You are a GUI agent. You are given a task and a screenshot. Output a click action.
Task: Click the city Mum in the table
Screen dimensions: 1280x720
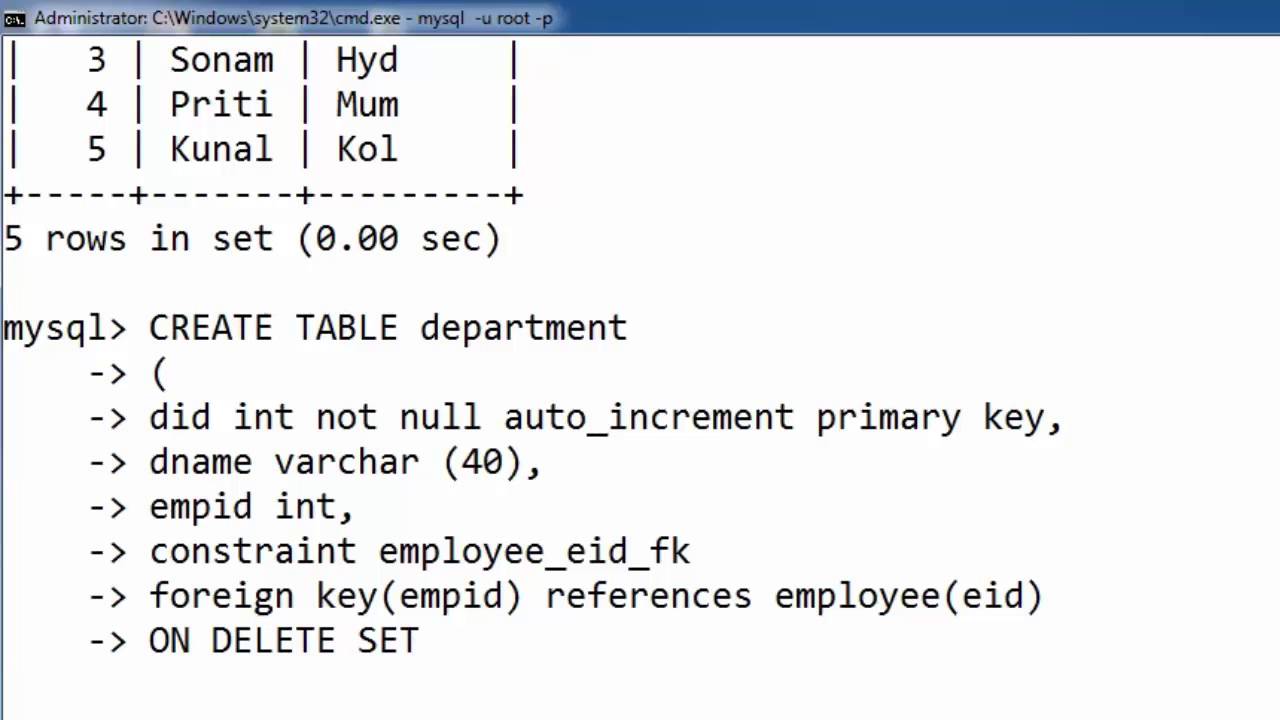coord(367,104)
